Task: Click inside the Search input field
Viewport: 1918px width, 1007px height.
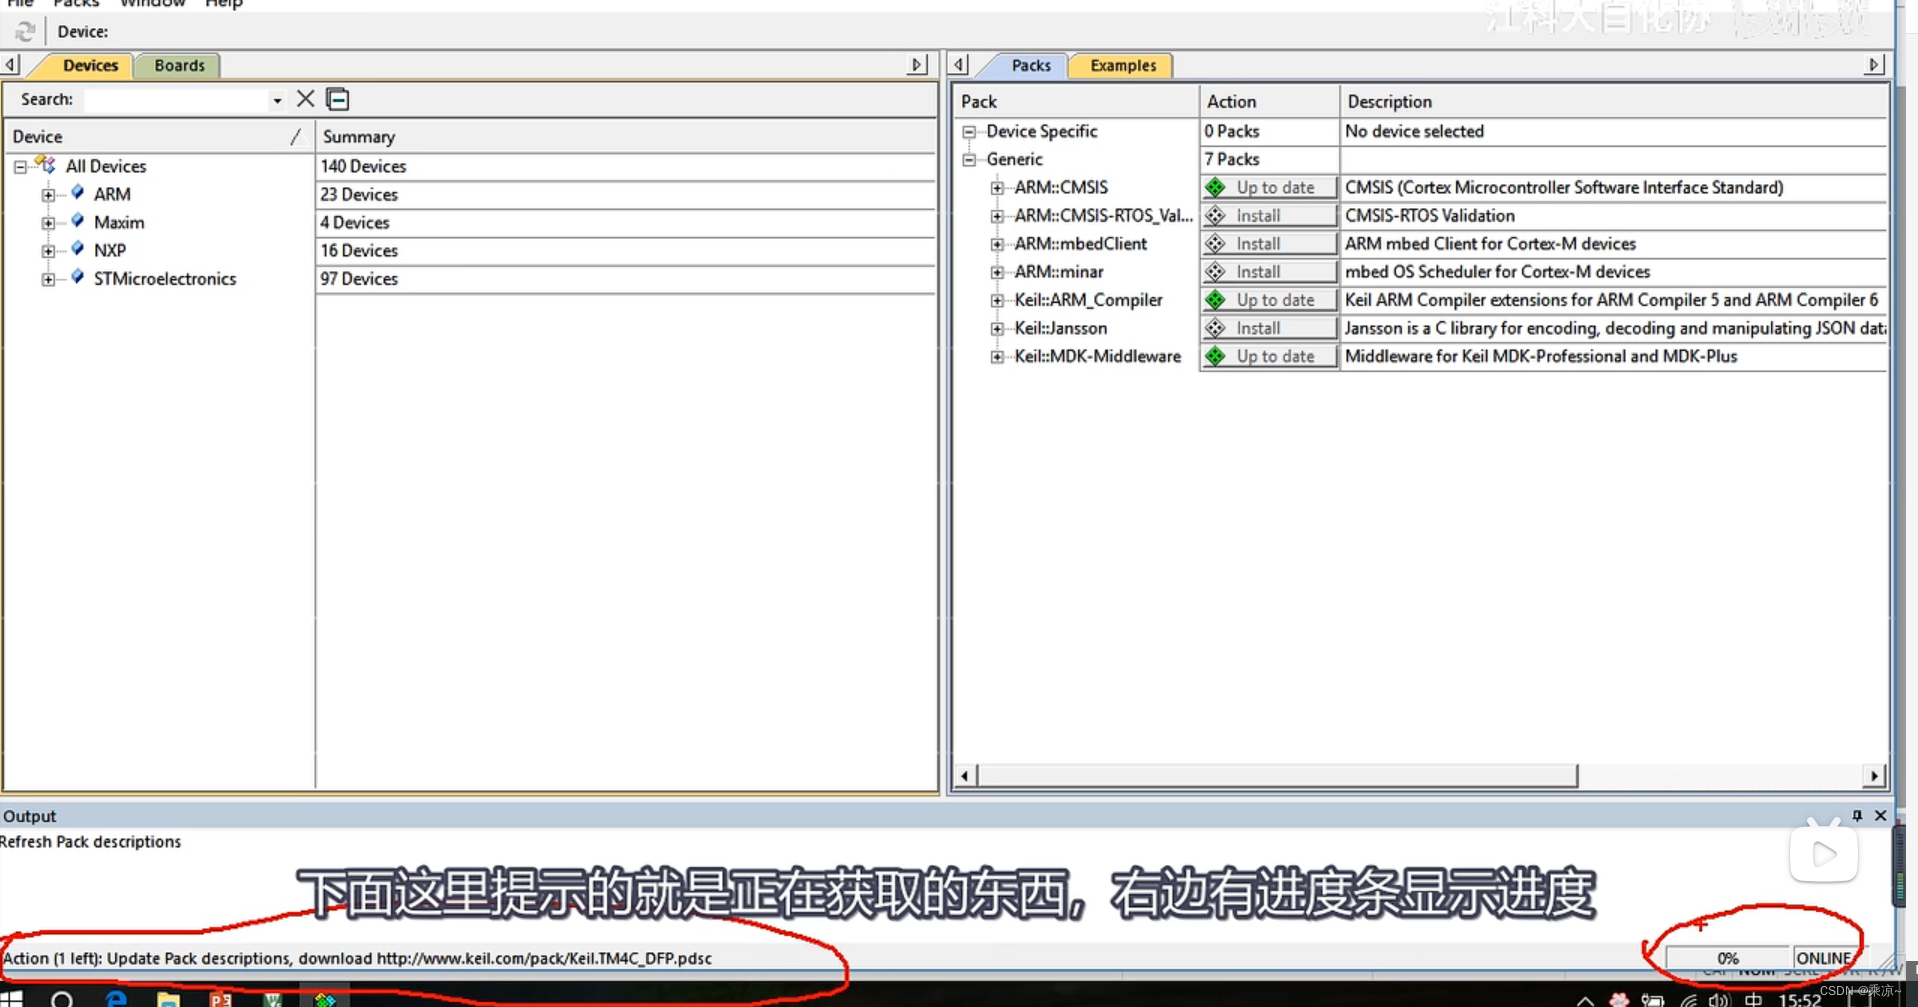Action: (x=177, y=100)
